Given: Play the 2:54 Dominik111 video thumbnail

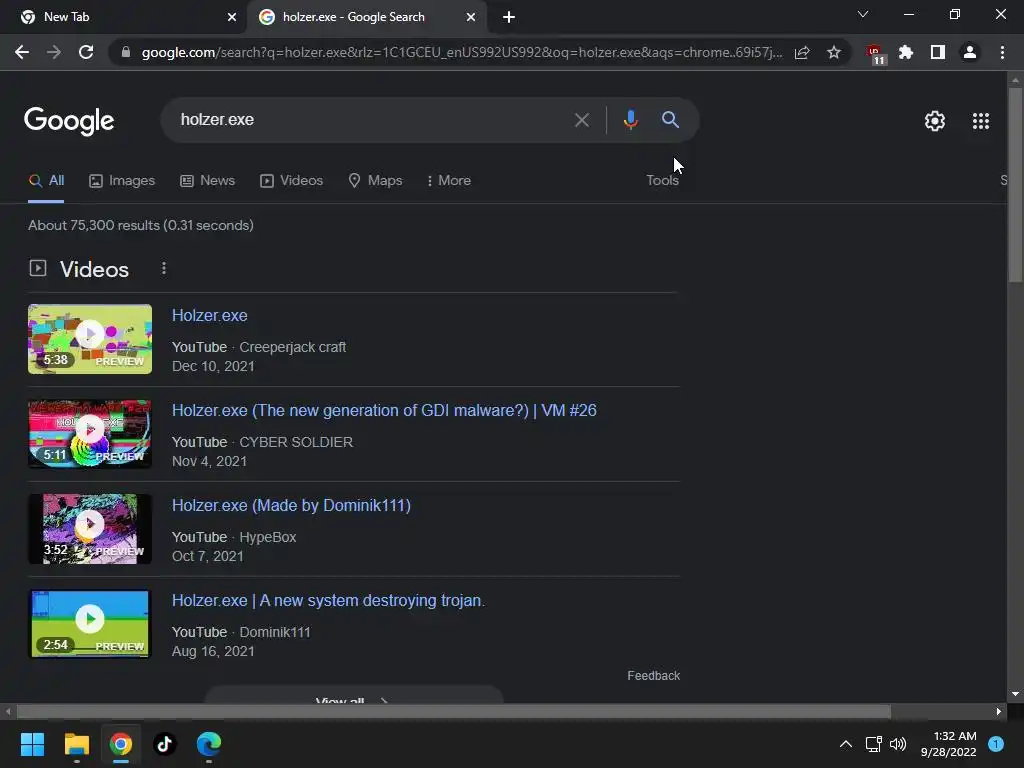Looking at the screenshot, I should click(x=90, y=624).
